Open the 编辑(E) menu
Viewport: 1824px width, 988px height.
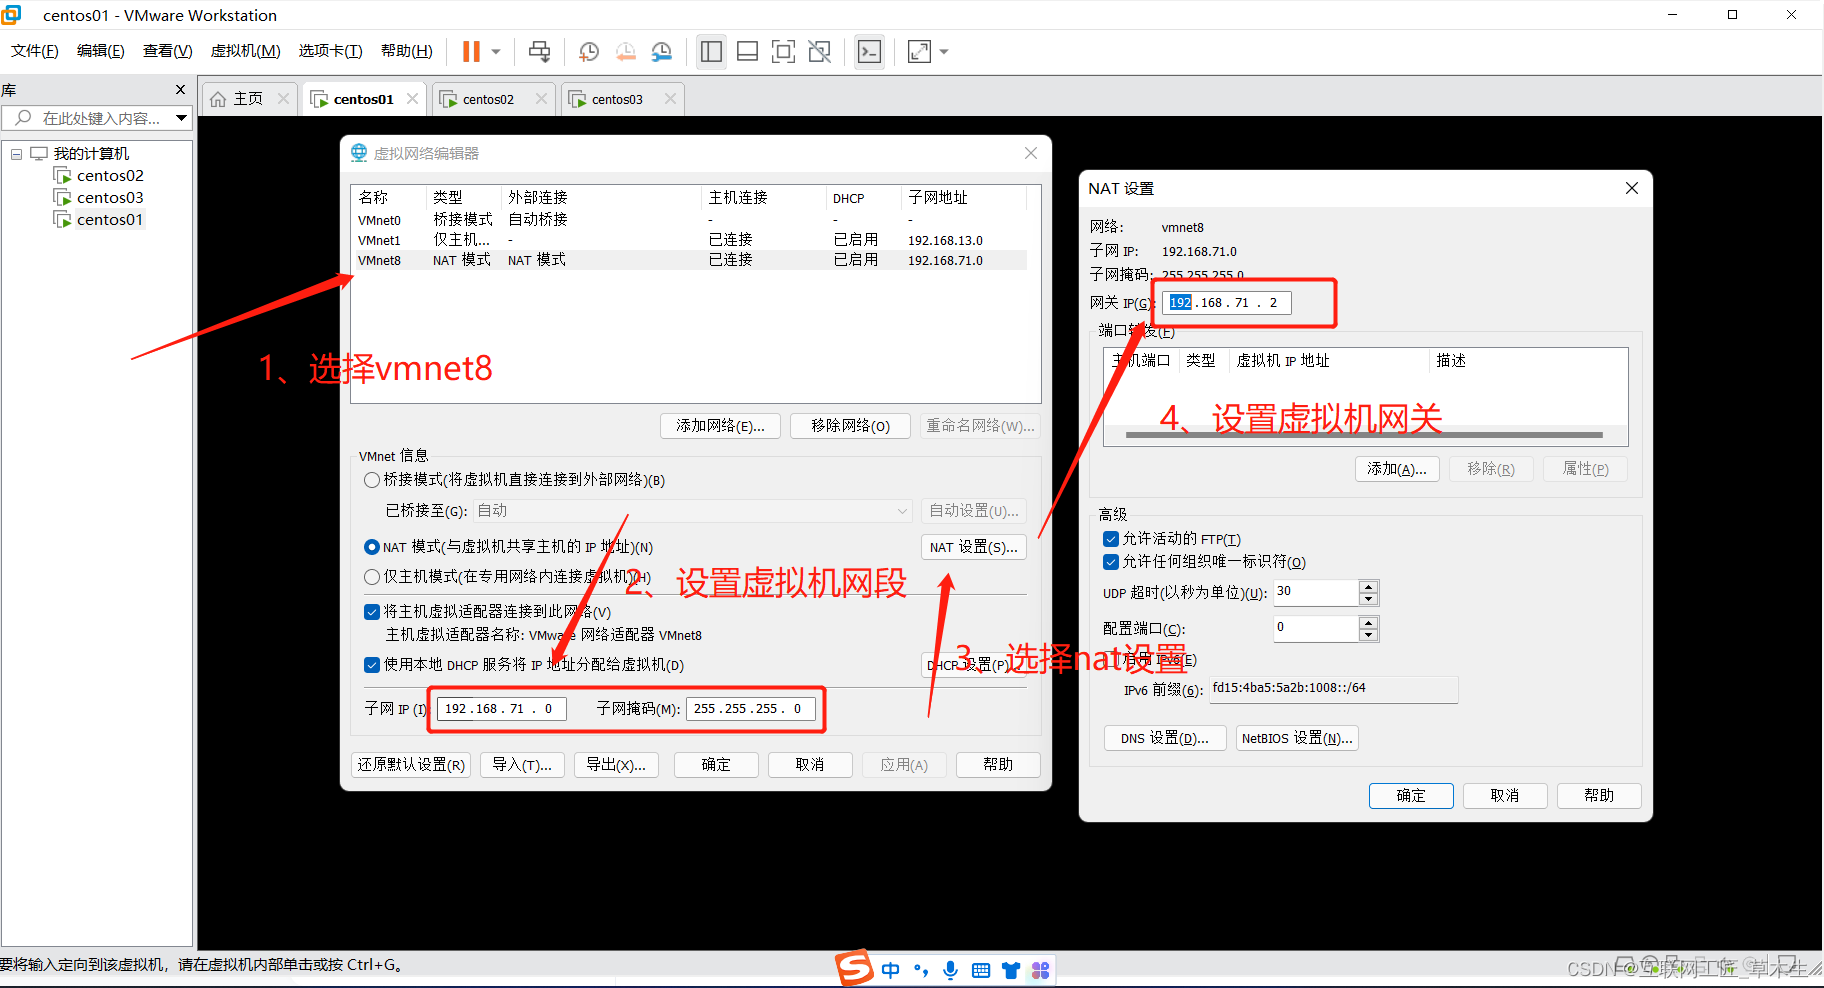coord(101,51)
